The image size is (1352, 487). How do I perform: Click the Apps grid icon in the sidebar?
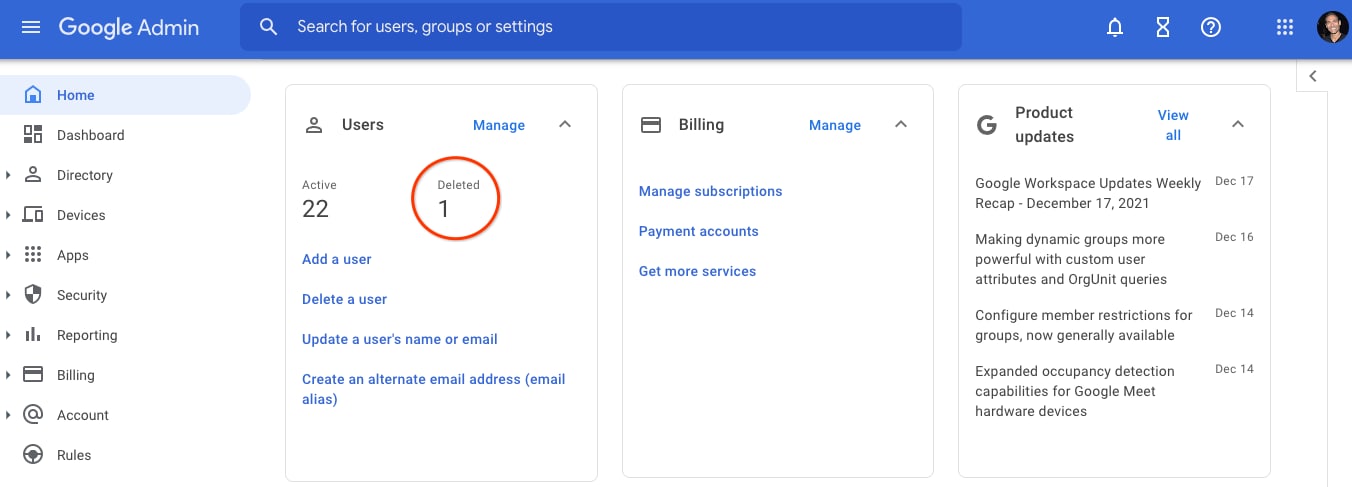tap(33, 255)
